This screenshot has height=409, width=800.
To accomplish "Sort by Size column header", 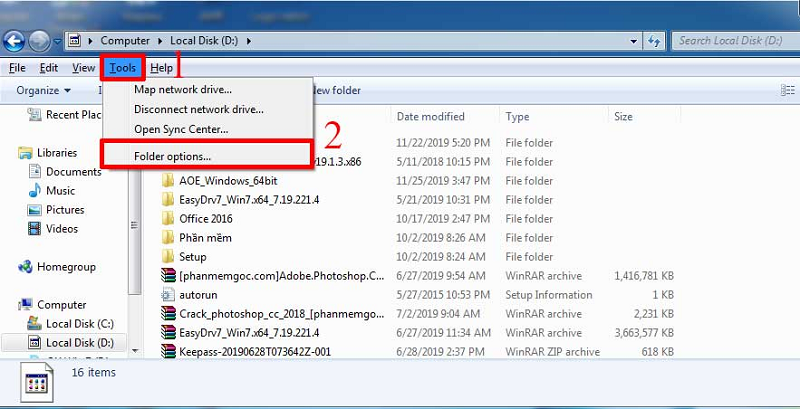I will 623,117.
